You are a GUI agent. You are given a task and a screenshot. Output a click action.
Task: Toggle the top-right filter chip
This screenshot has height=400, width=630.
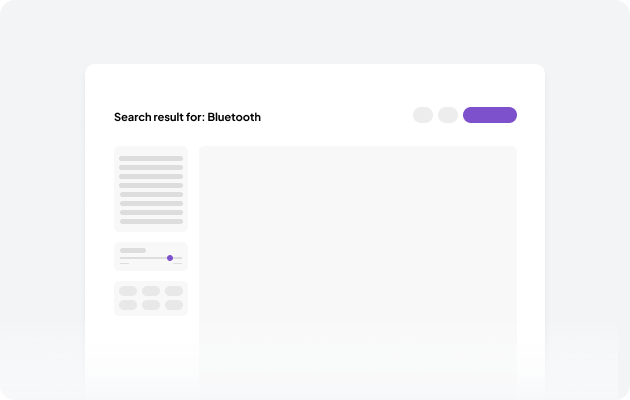[174, 291]
